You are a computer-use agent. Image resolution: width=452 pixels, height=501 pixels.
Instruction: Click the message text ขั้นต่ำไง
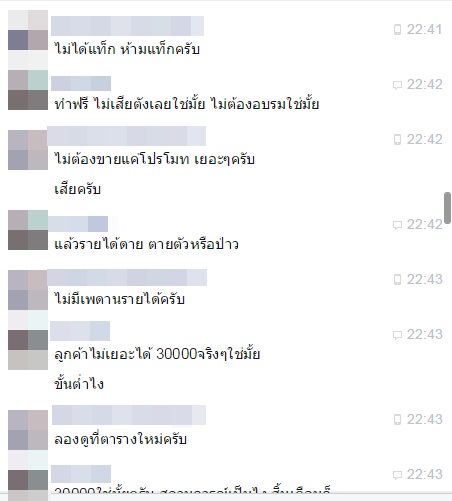(x=79, y=384)
